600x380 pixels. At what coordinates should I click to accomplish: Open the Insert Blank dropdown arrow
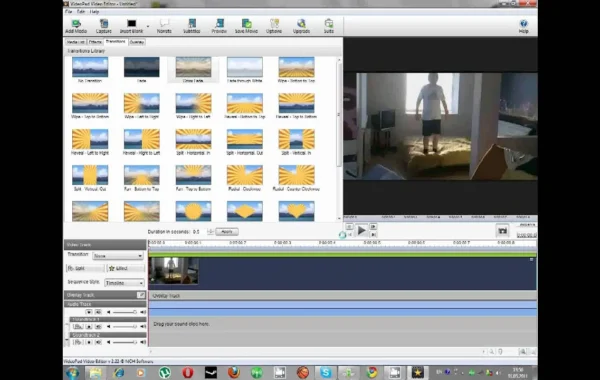(148, 26)
